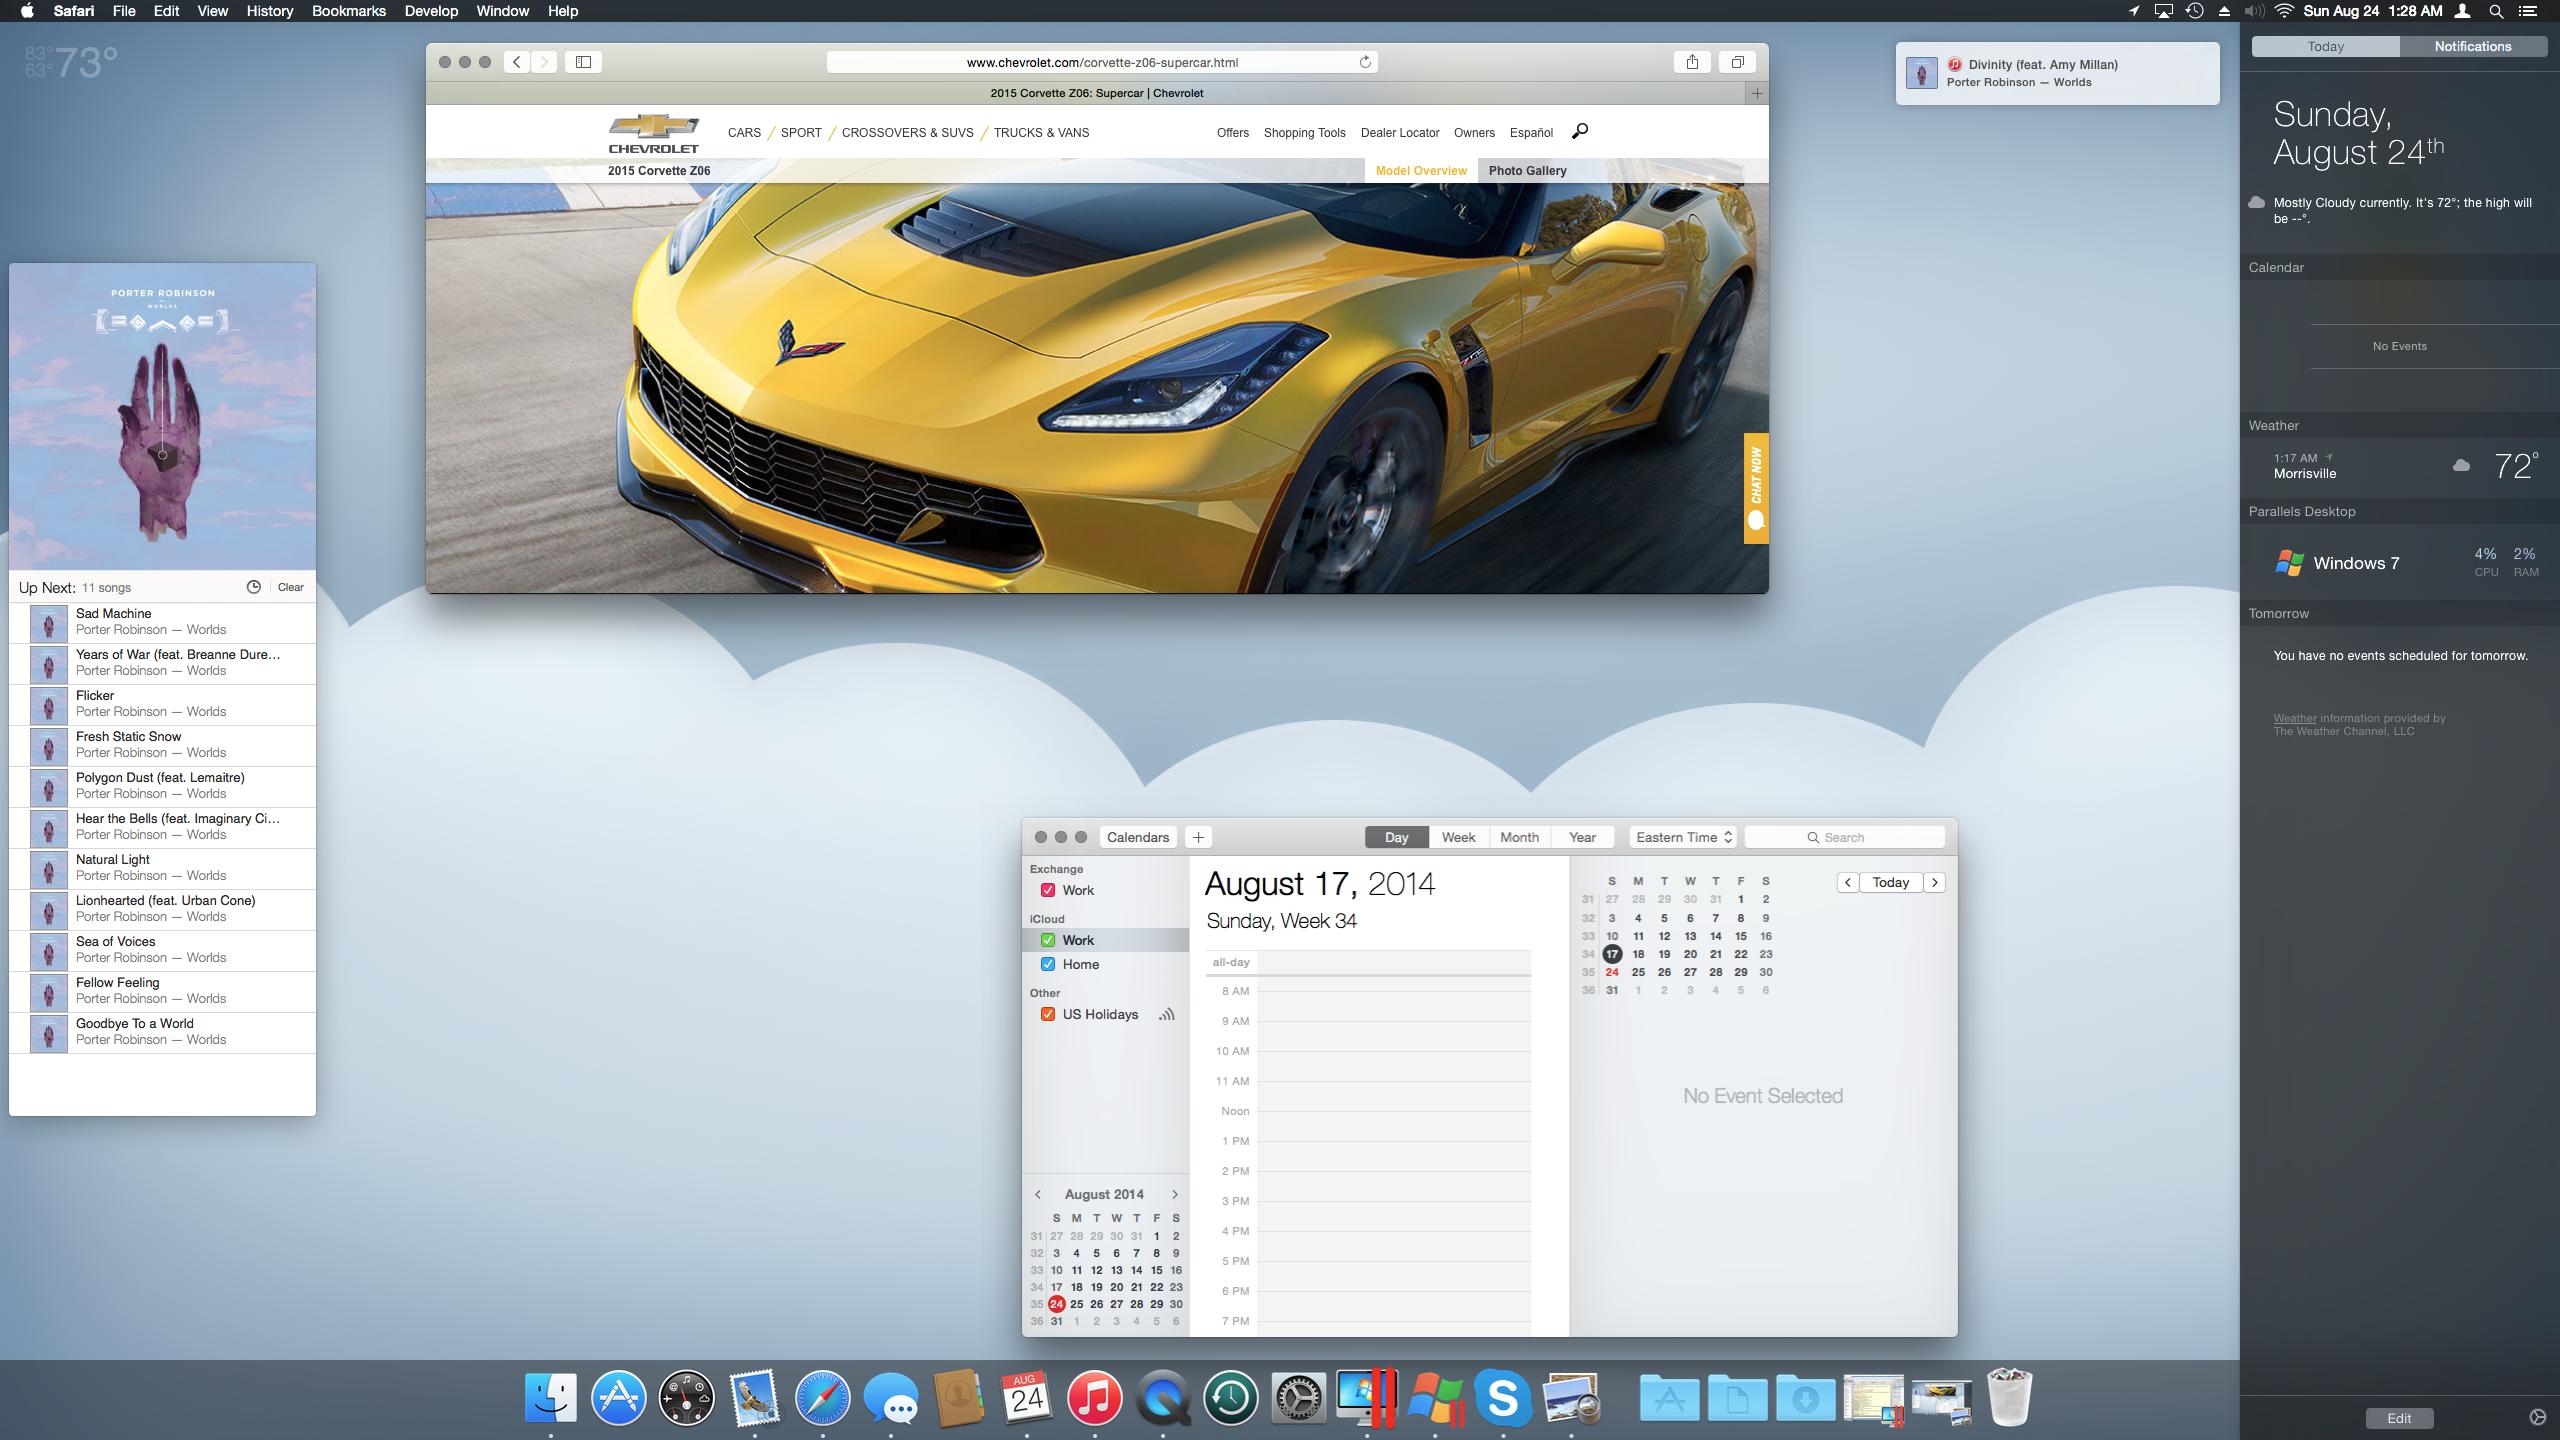Reload the Chevrolet page

click(1364, 62)
